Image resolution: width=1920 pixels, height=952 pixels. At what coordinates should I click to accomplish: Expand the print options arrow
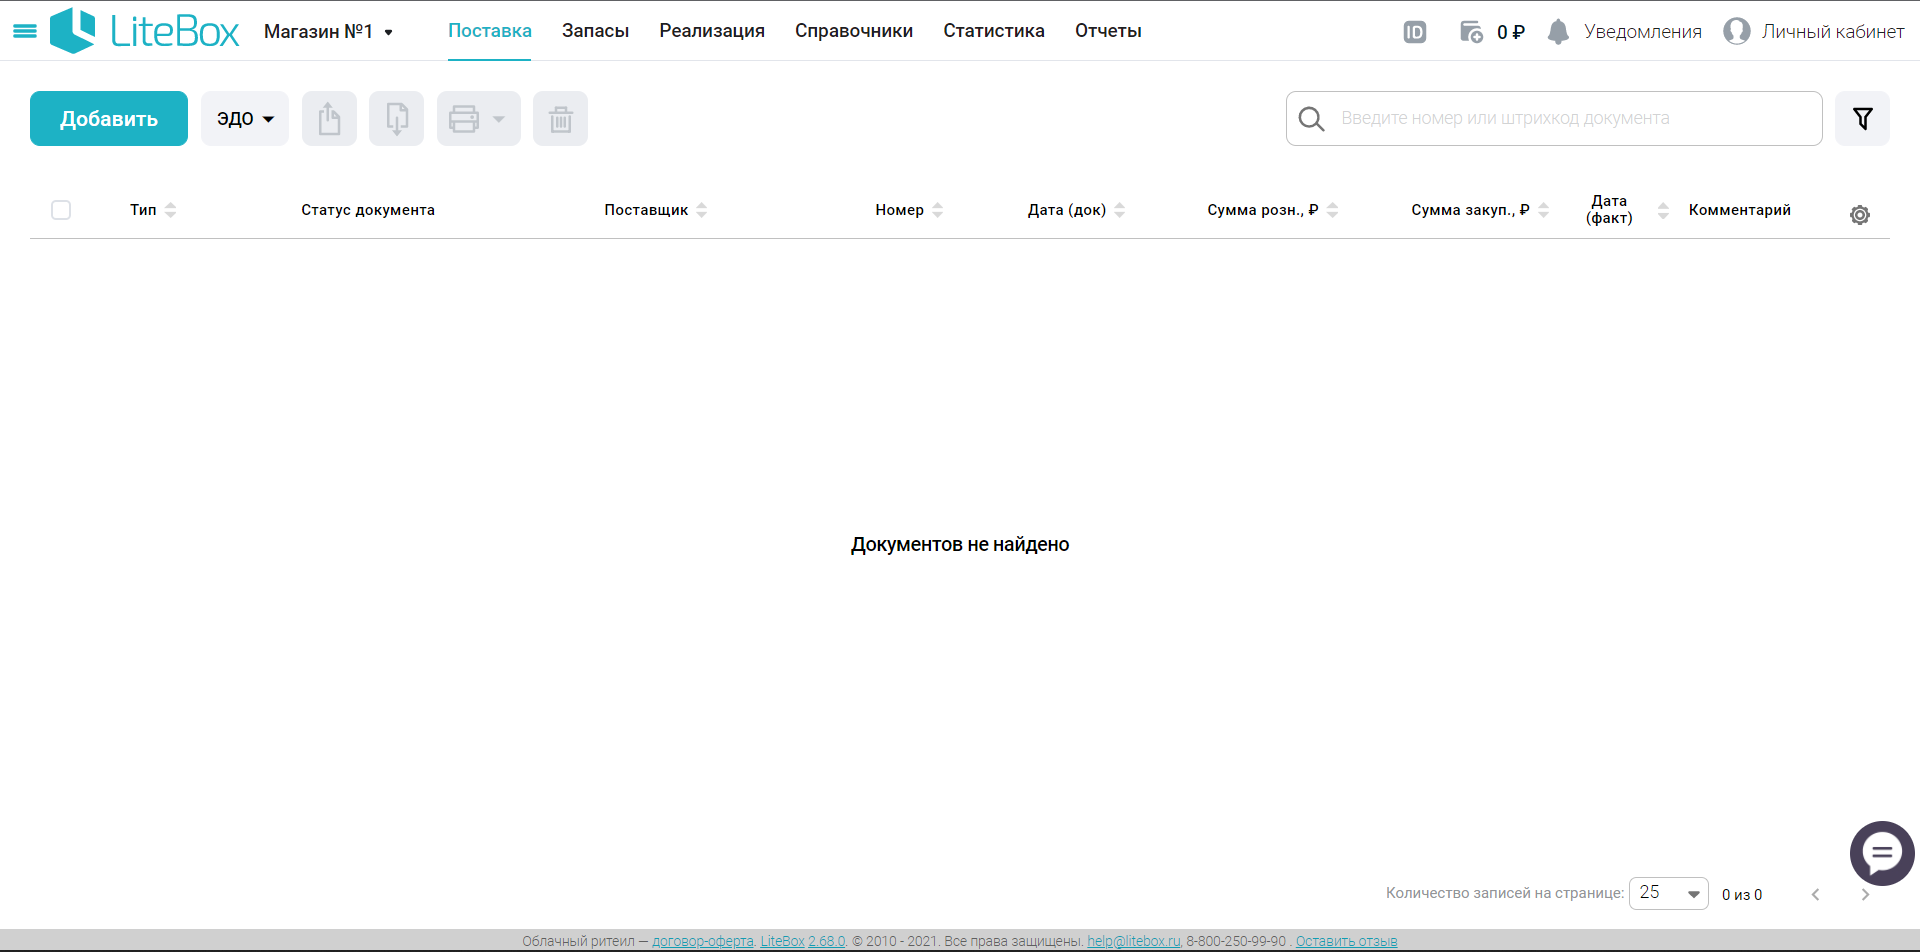point(499,119)
